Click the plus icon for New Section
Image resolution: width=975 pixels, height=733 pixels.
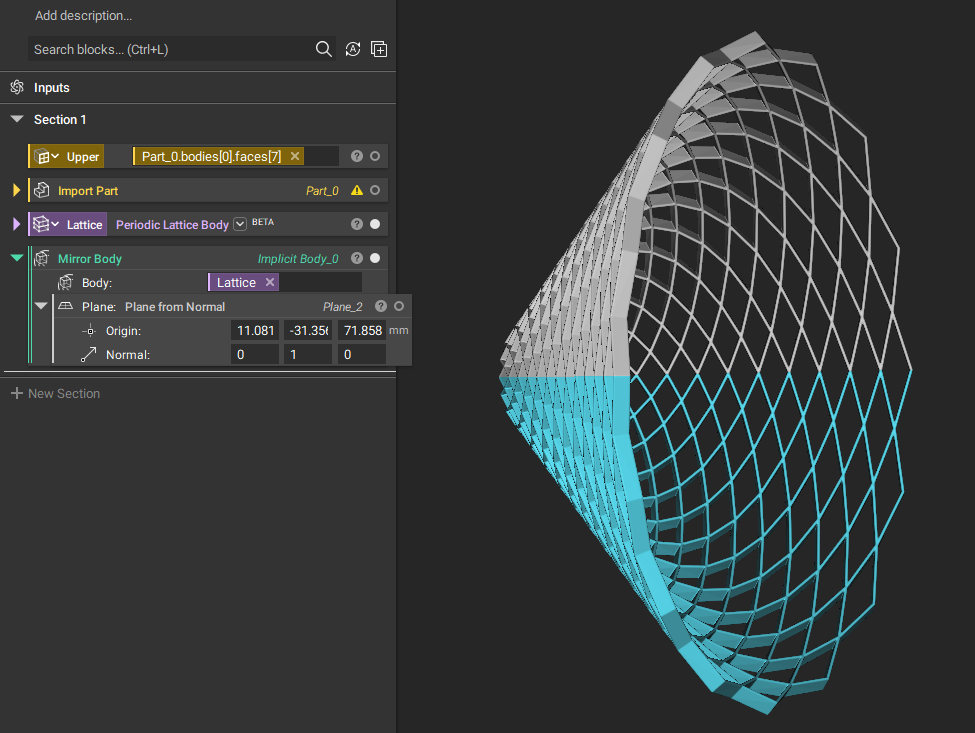tap(17, 393)
